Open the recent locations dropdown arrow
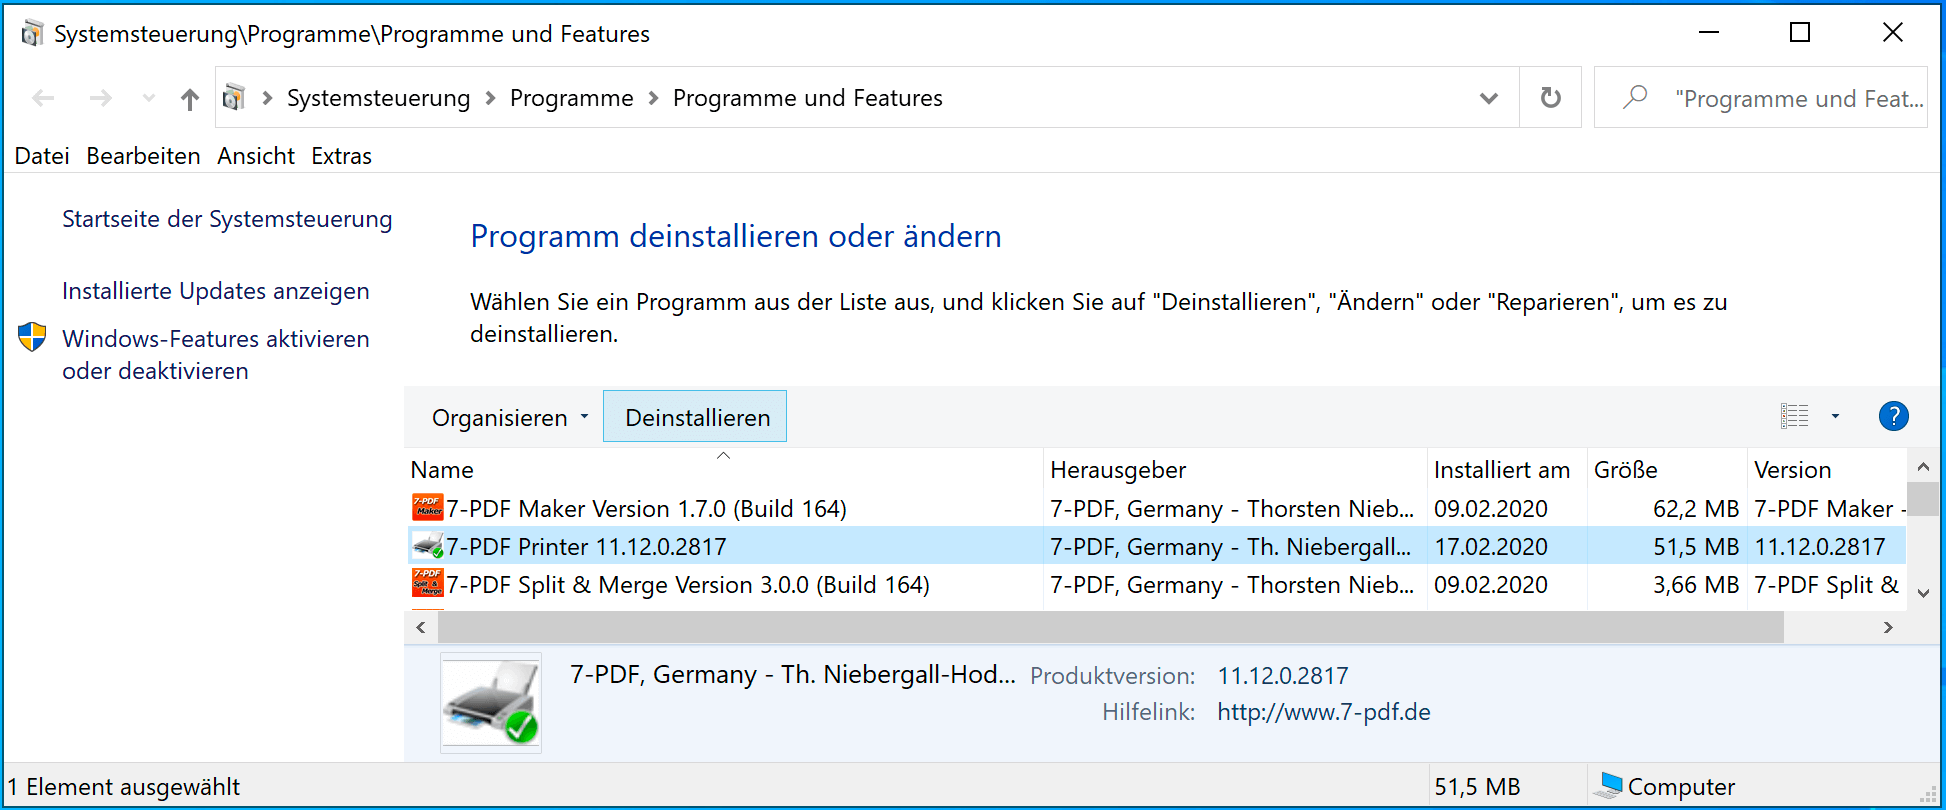 pyautogui.click(x=149, y=98)
